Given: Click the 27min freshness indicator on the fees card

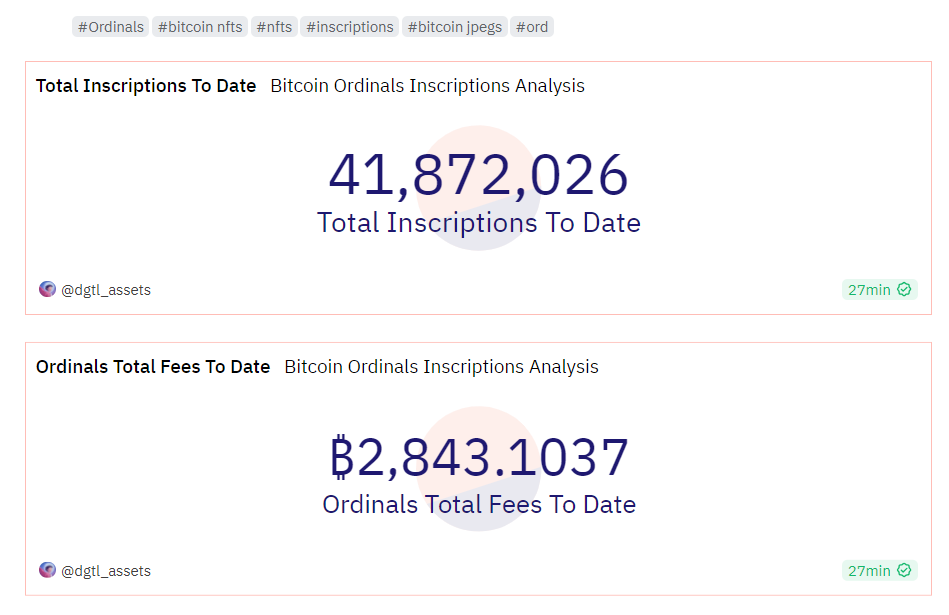Looking at the screenshot, I should tap(878, 570).
